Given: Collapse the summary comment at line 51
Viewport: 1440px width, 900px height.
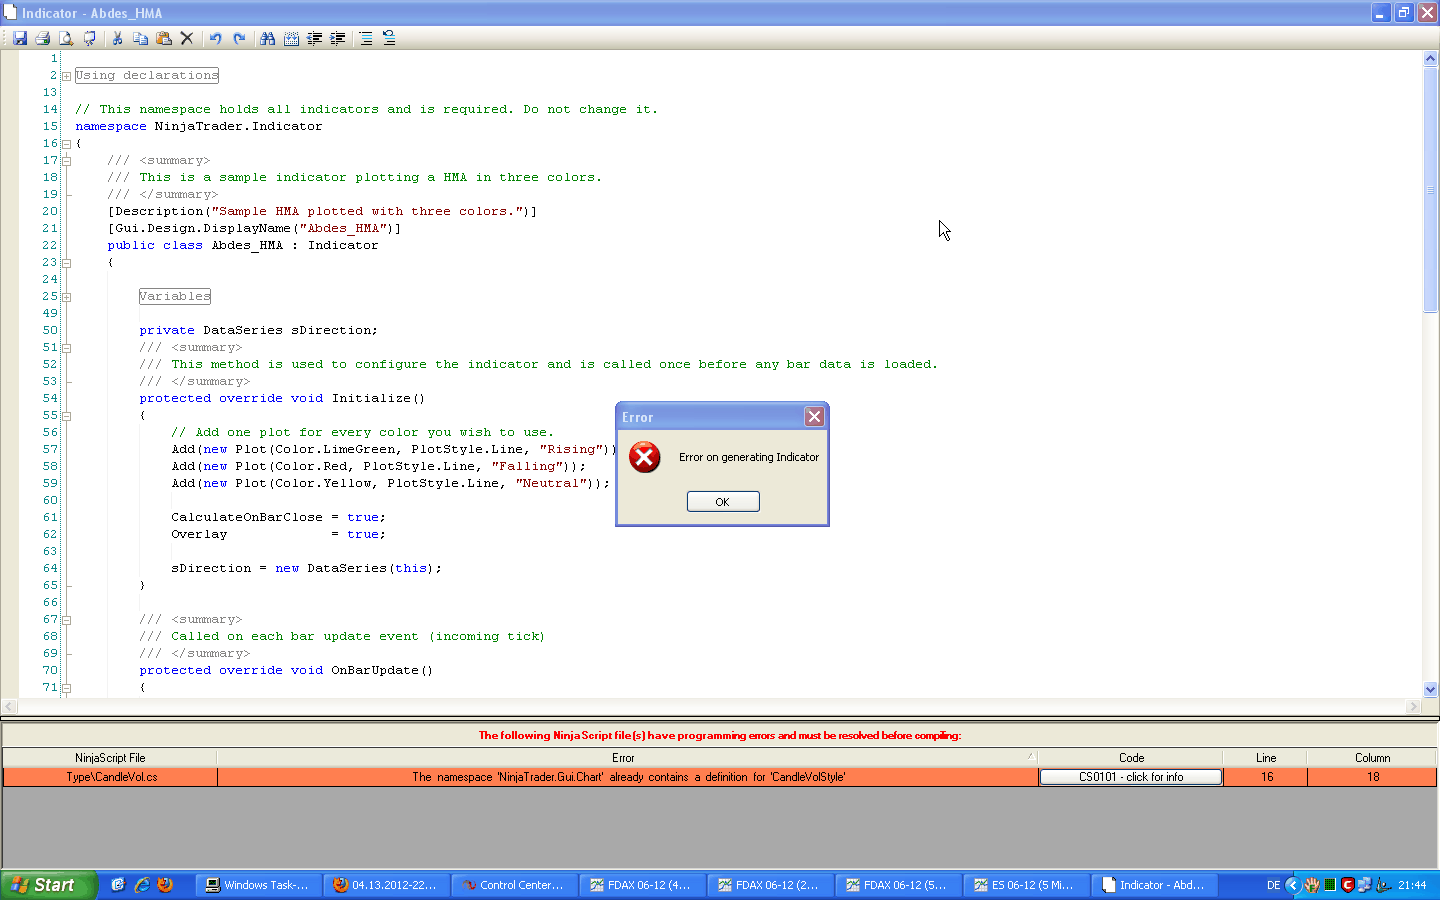Looking at the screenshot, I should 66,348.
